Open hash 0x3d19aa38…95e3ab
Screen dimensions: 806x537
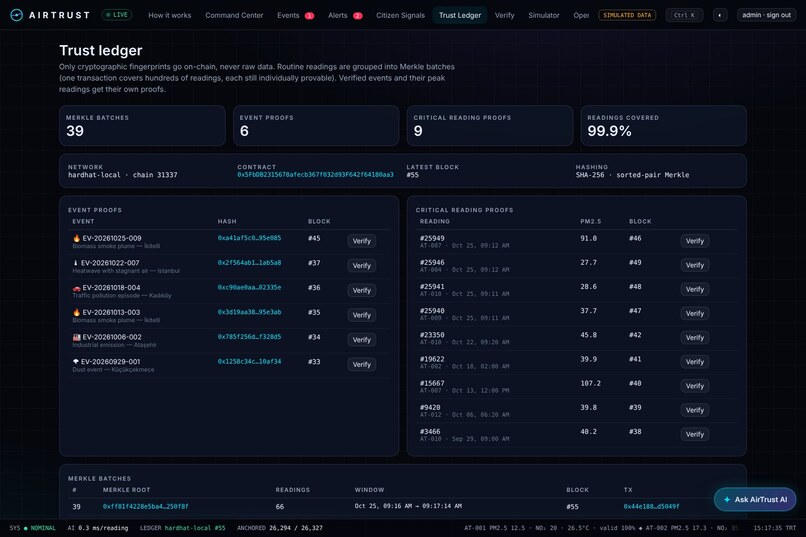click(249, 312)
